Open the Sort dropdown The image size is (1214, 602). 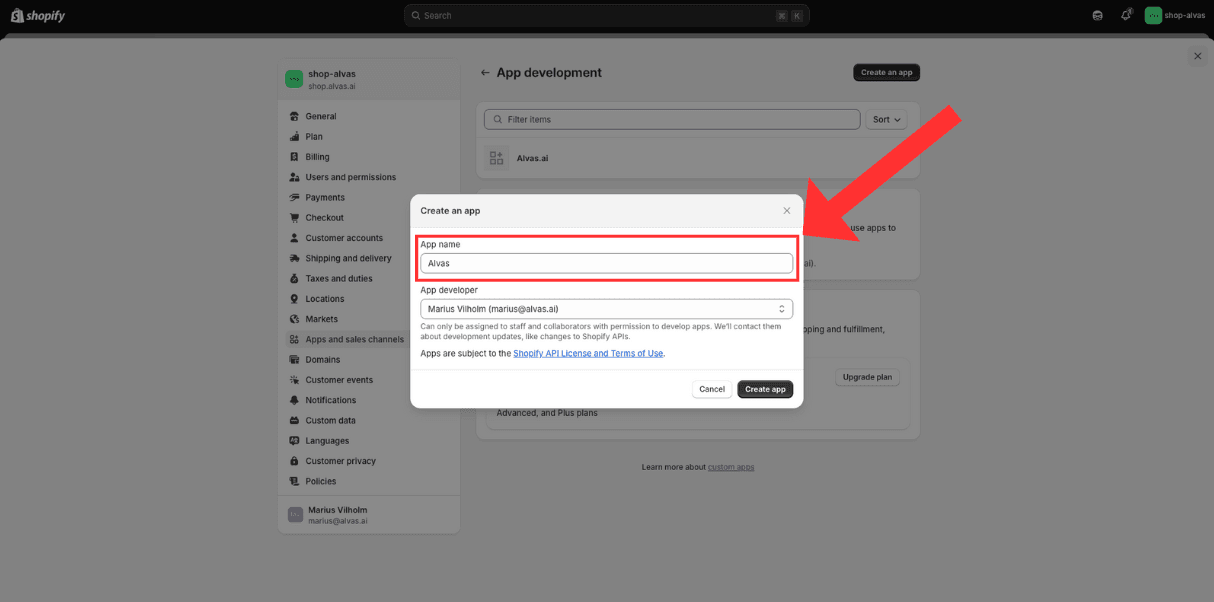tap(887, 119)
